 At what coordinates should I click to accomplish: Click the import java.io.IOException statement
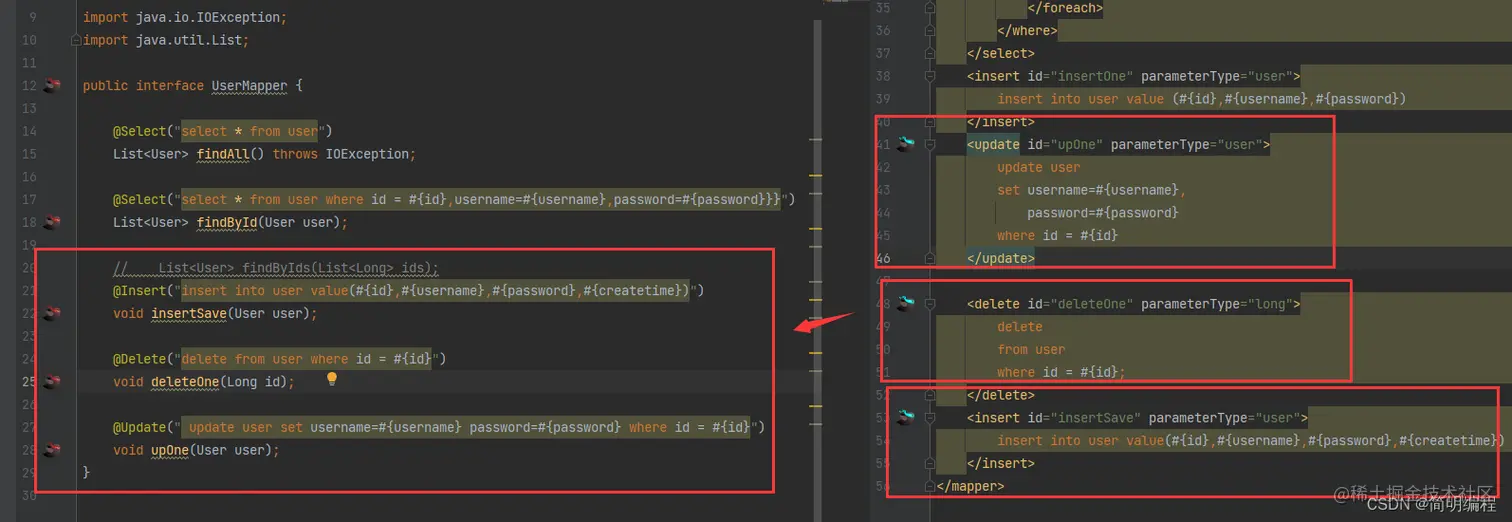tap(185, 18)
